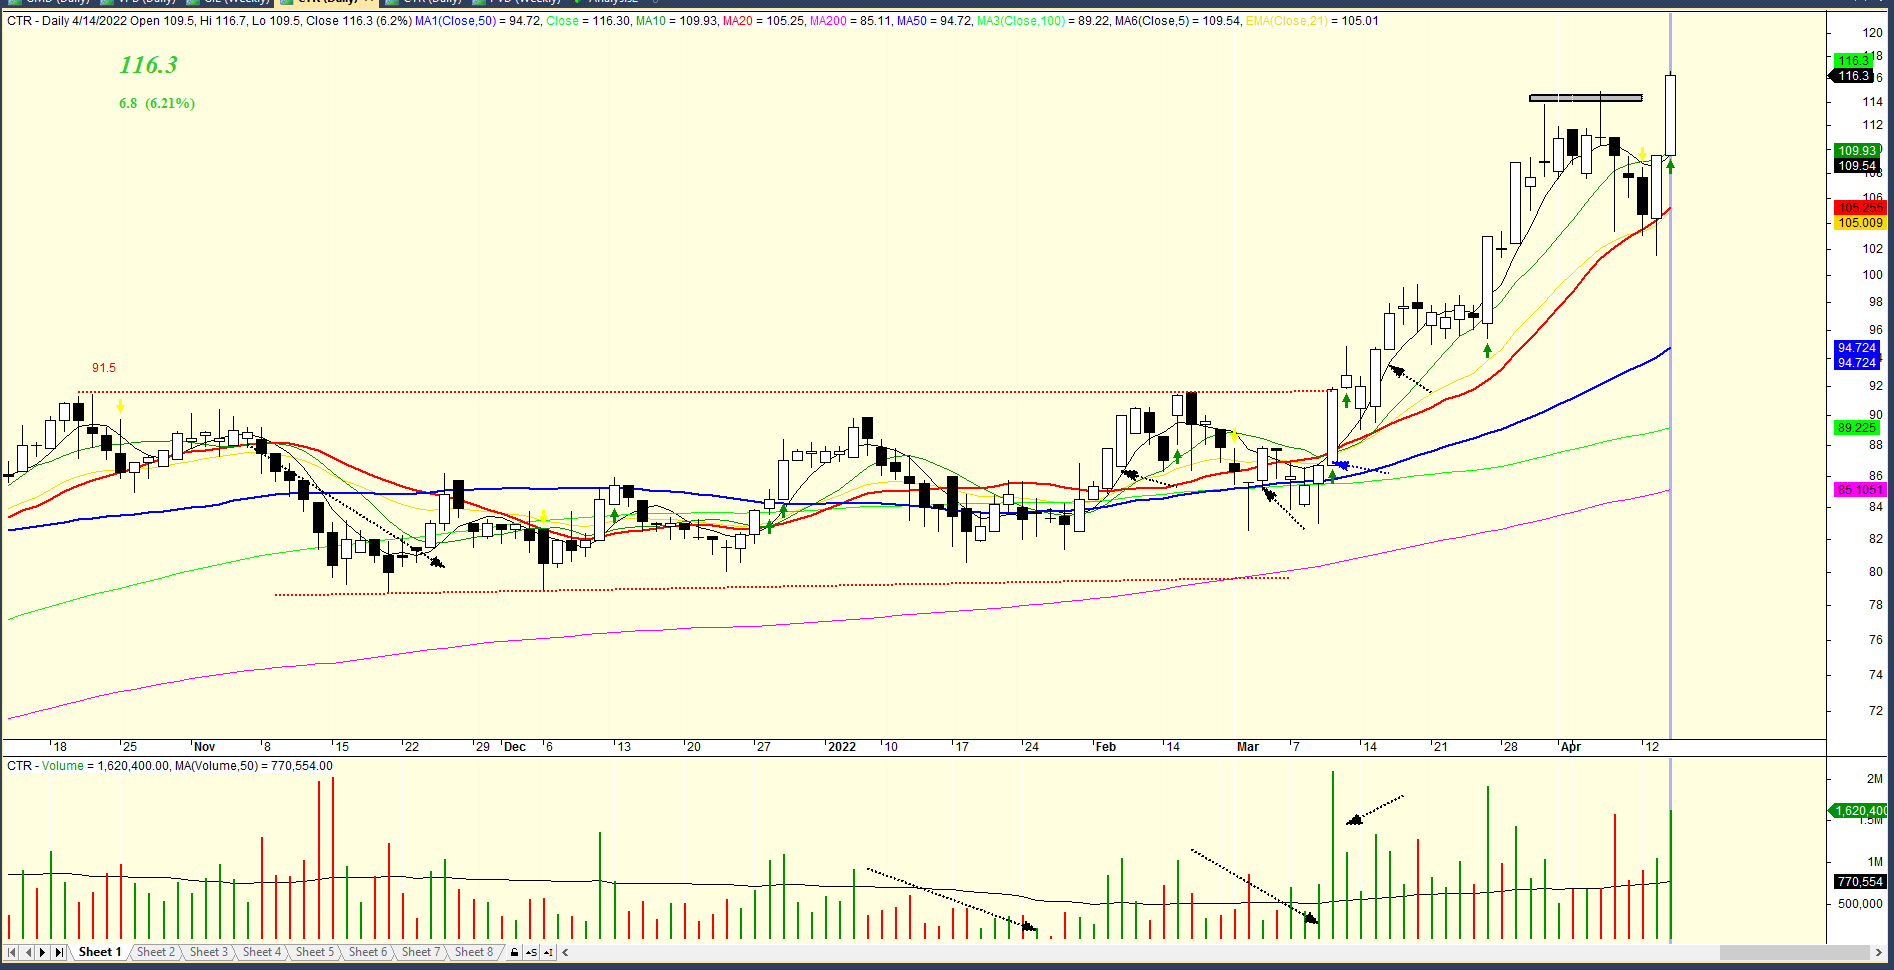
Task: Toggle the interval link 'I' button
Action: 548,953
